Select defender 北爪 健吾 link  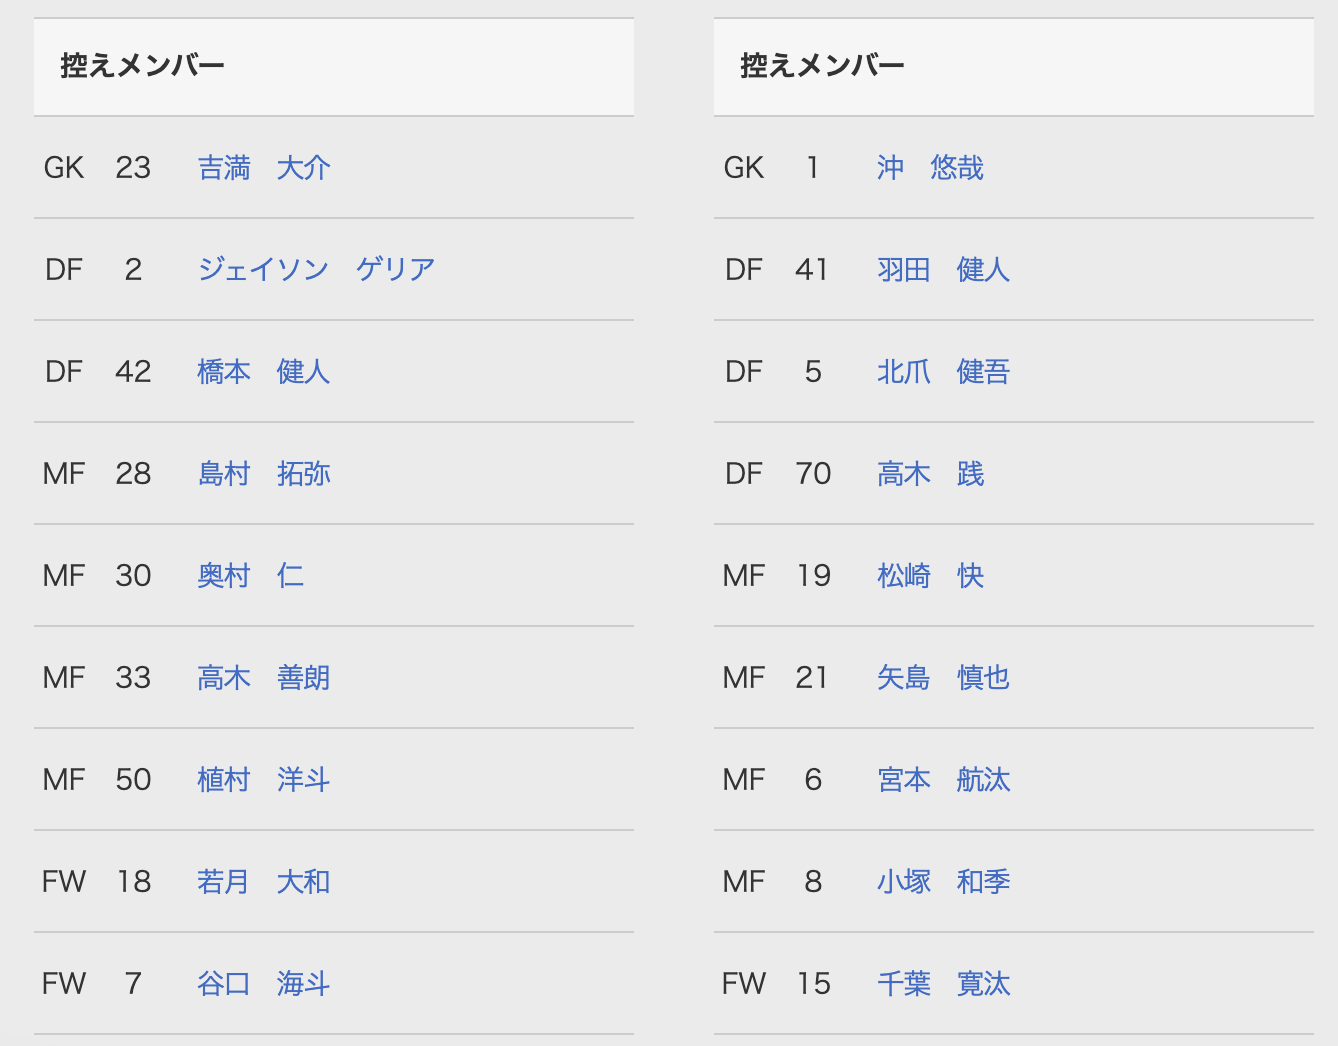pos(944,372)
